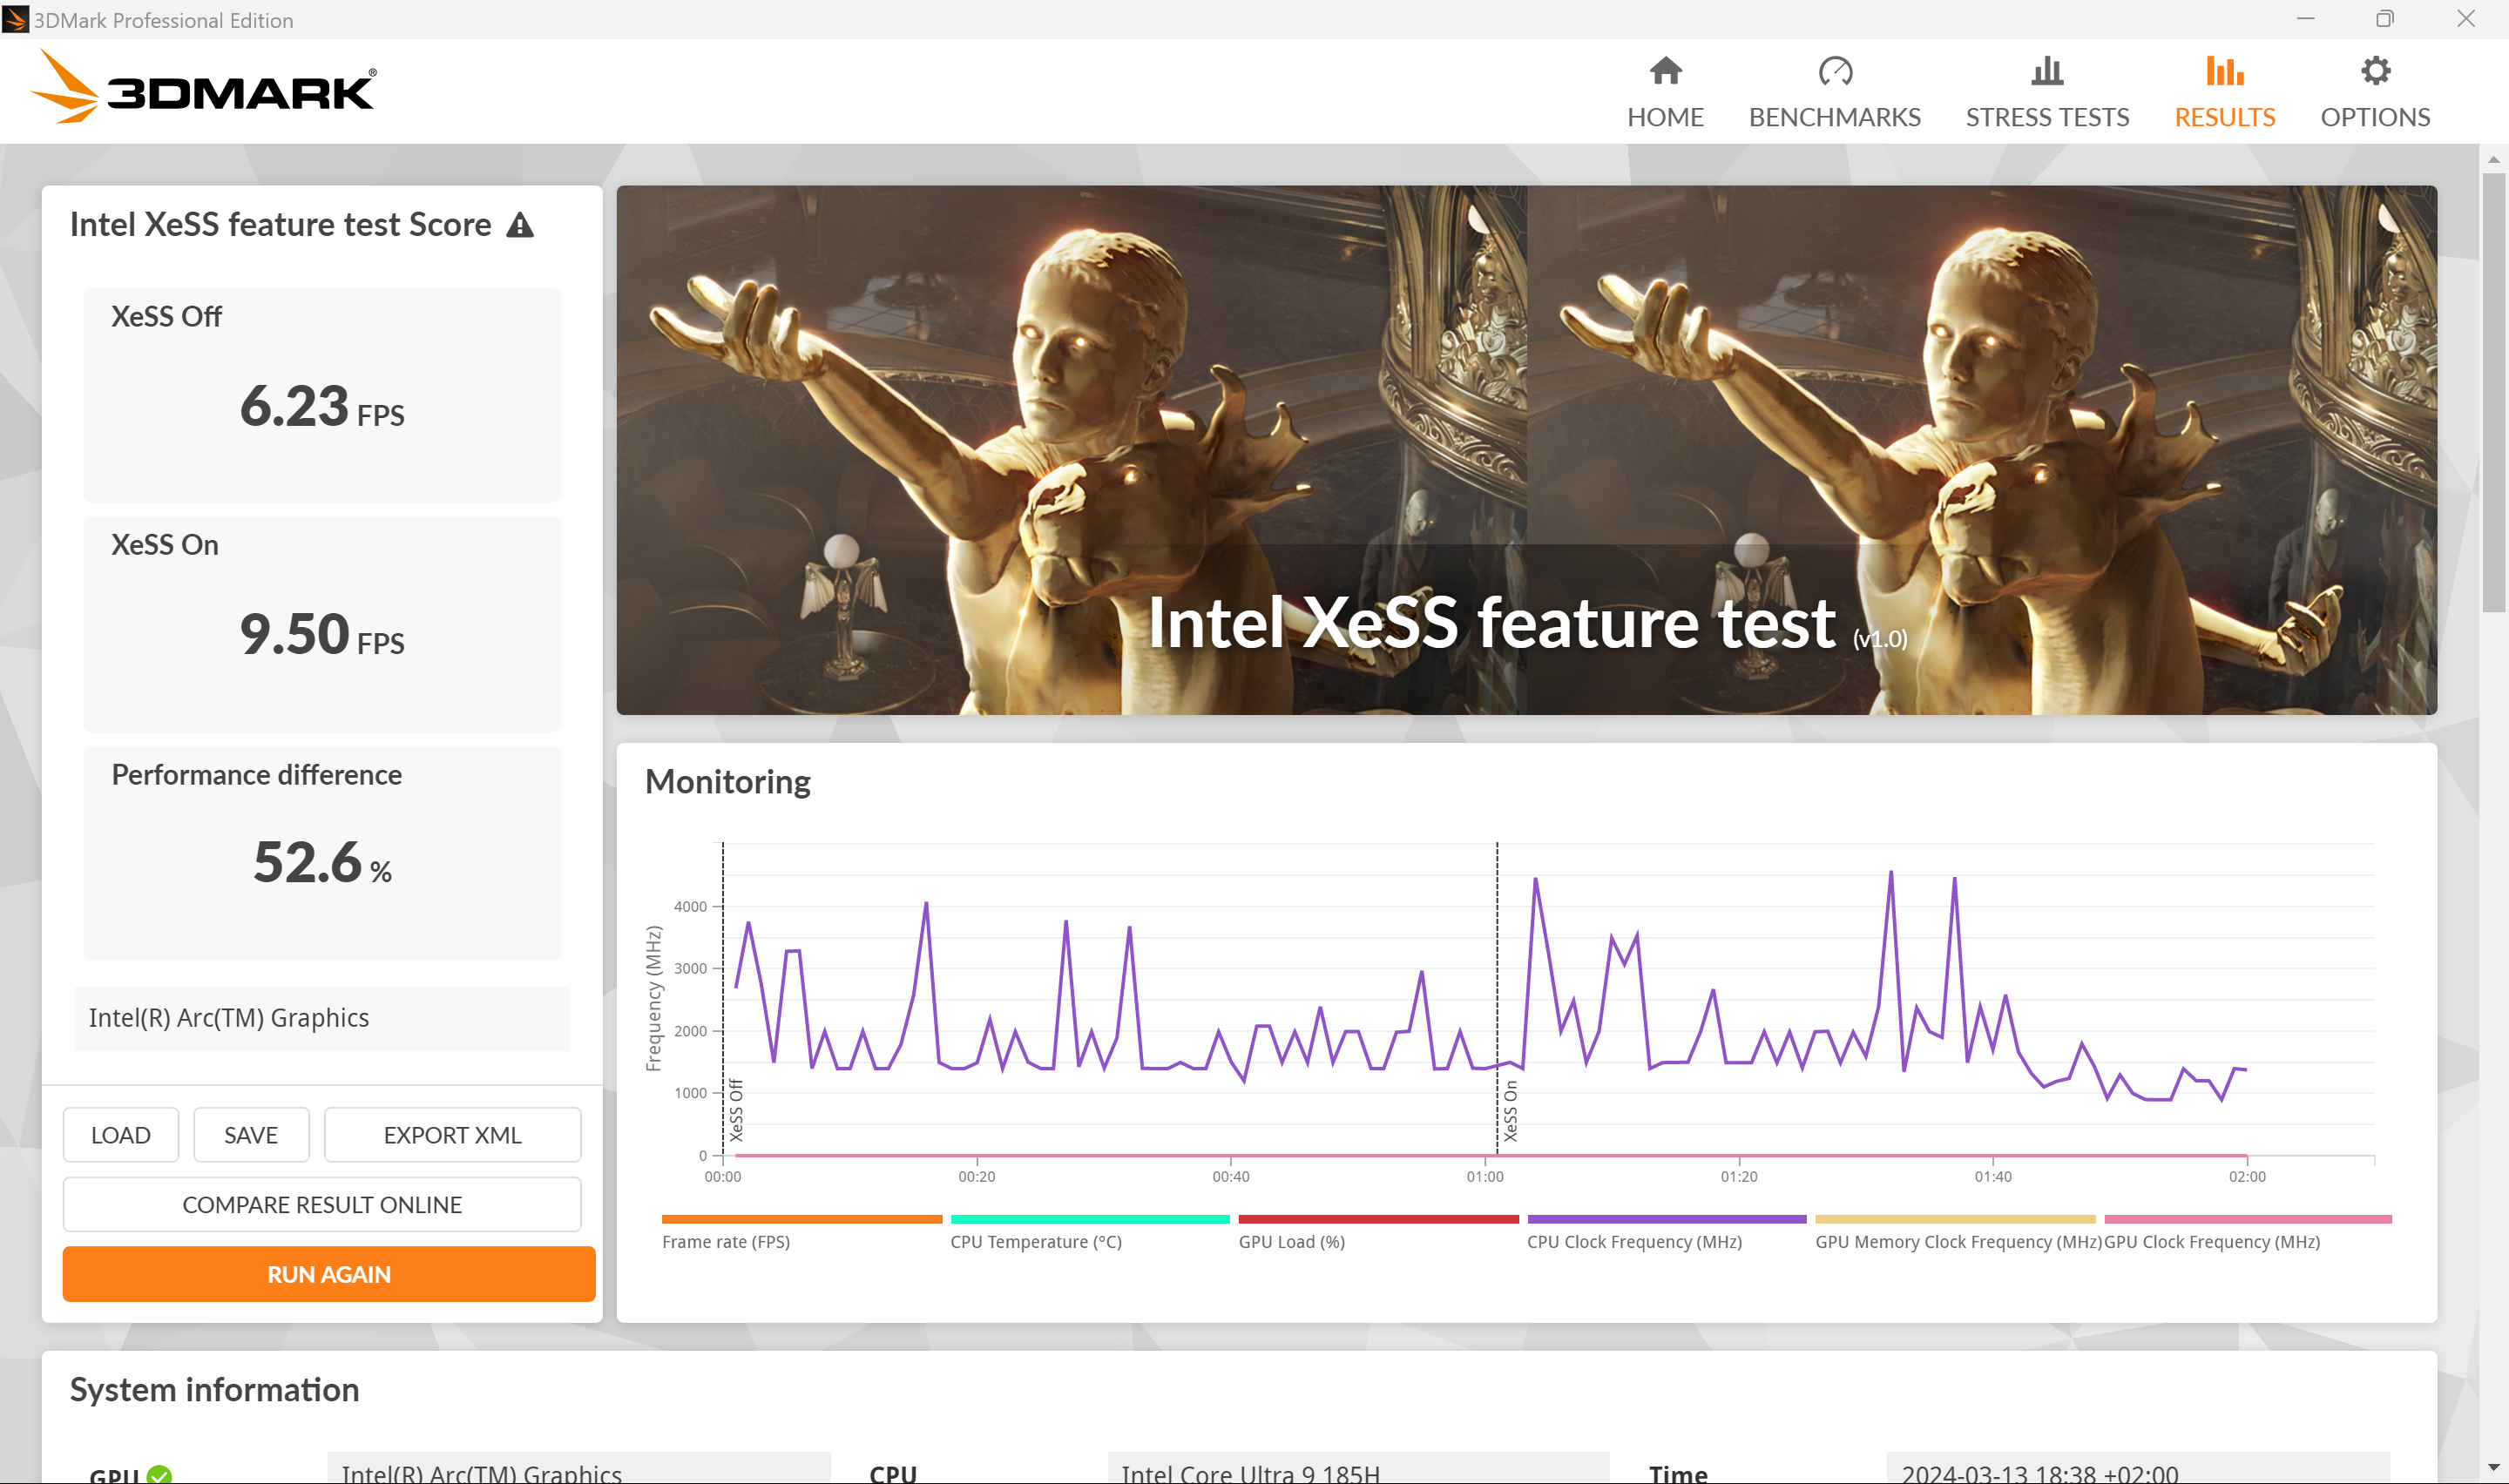Click the Monitoring panel heading
This screenshot has width=2509, height=1484.
[x=727, y=782]
